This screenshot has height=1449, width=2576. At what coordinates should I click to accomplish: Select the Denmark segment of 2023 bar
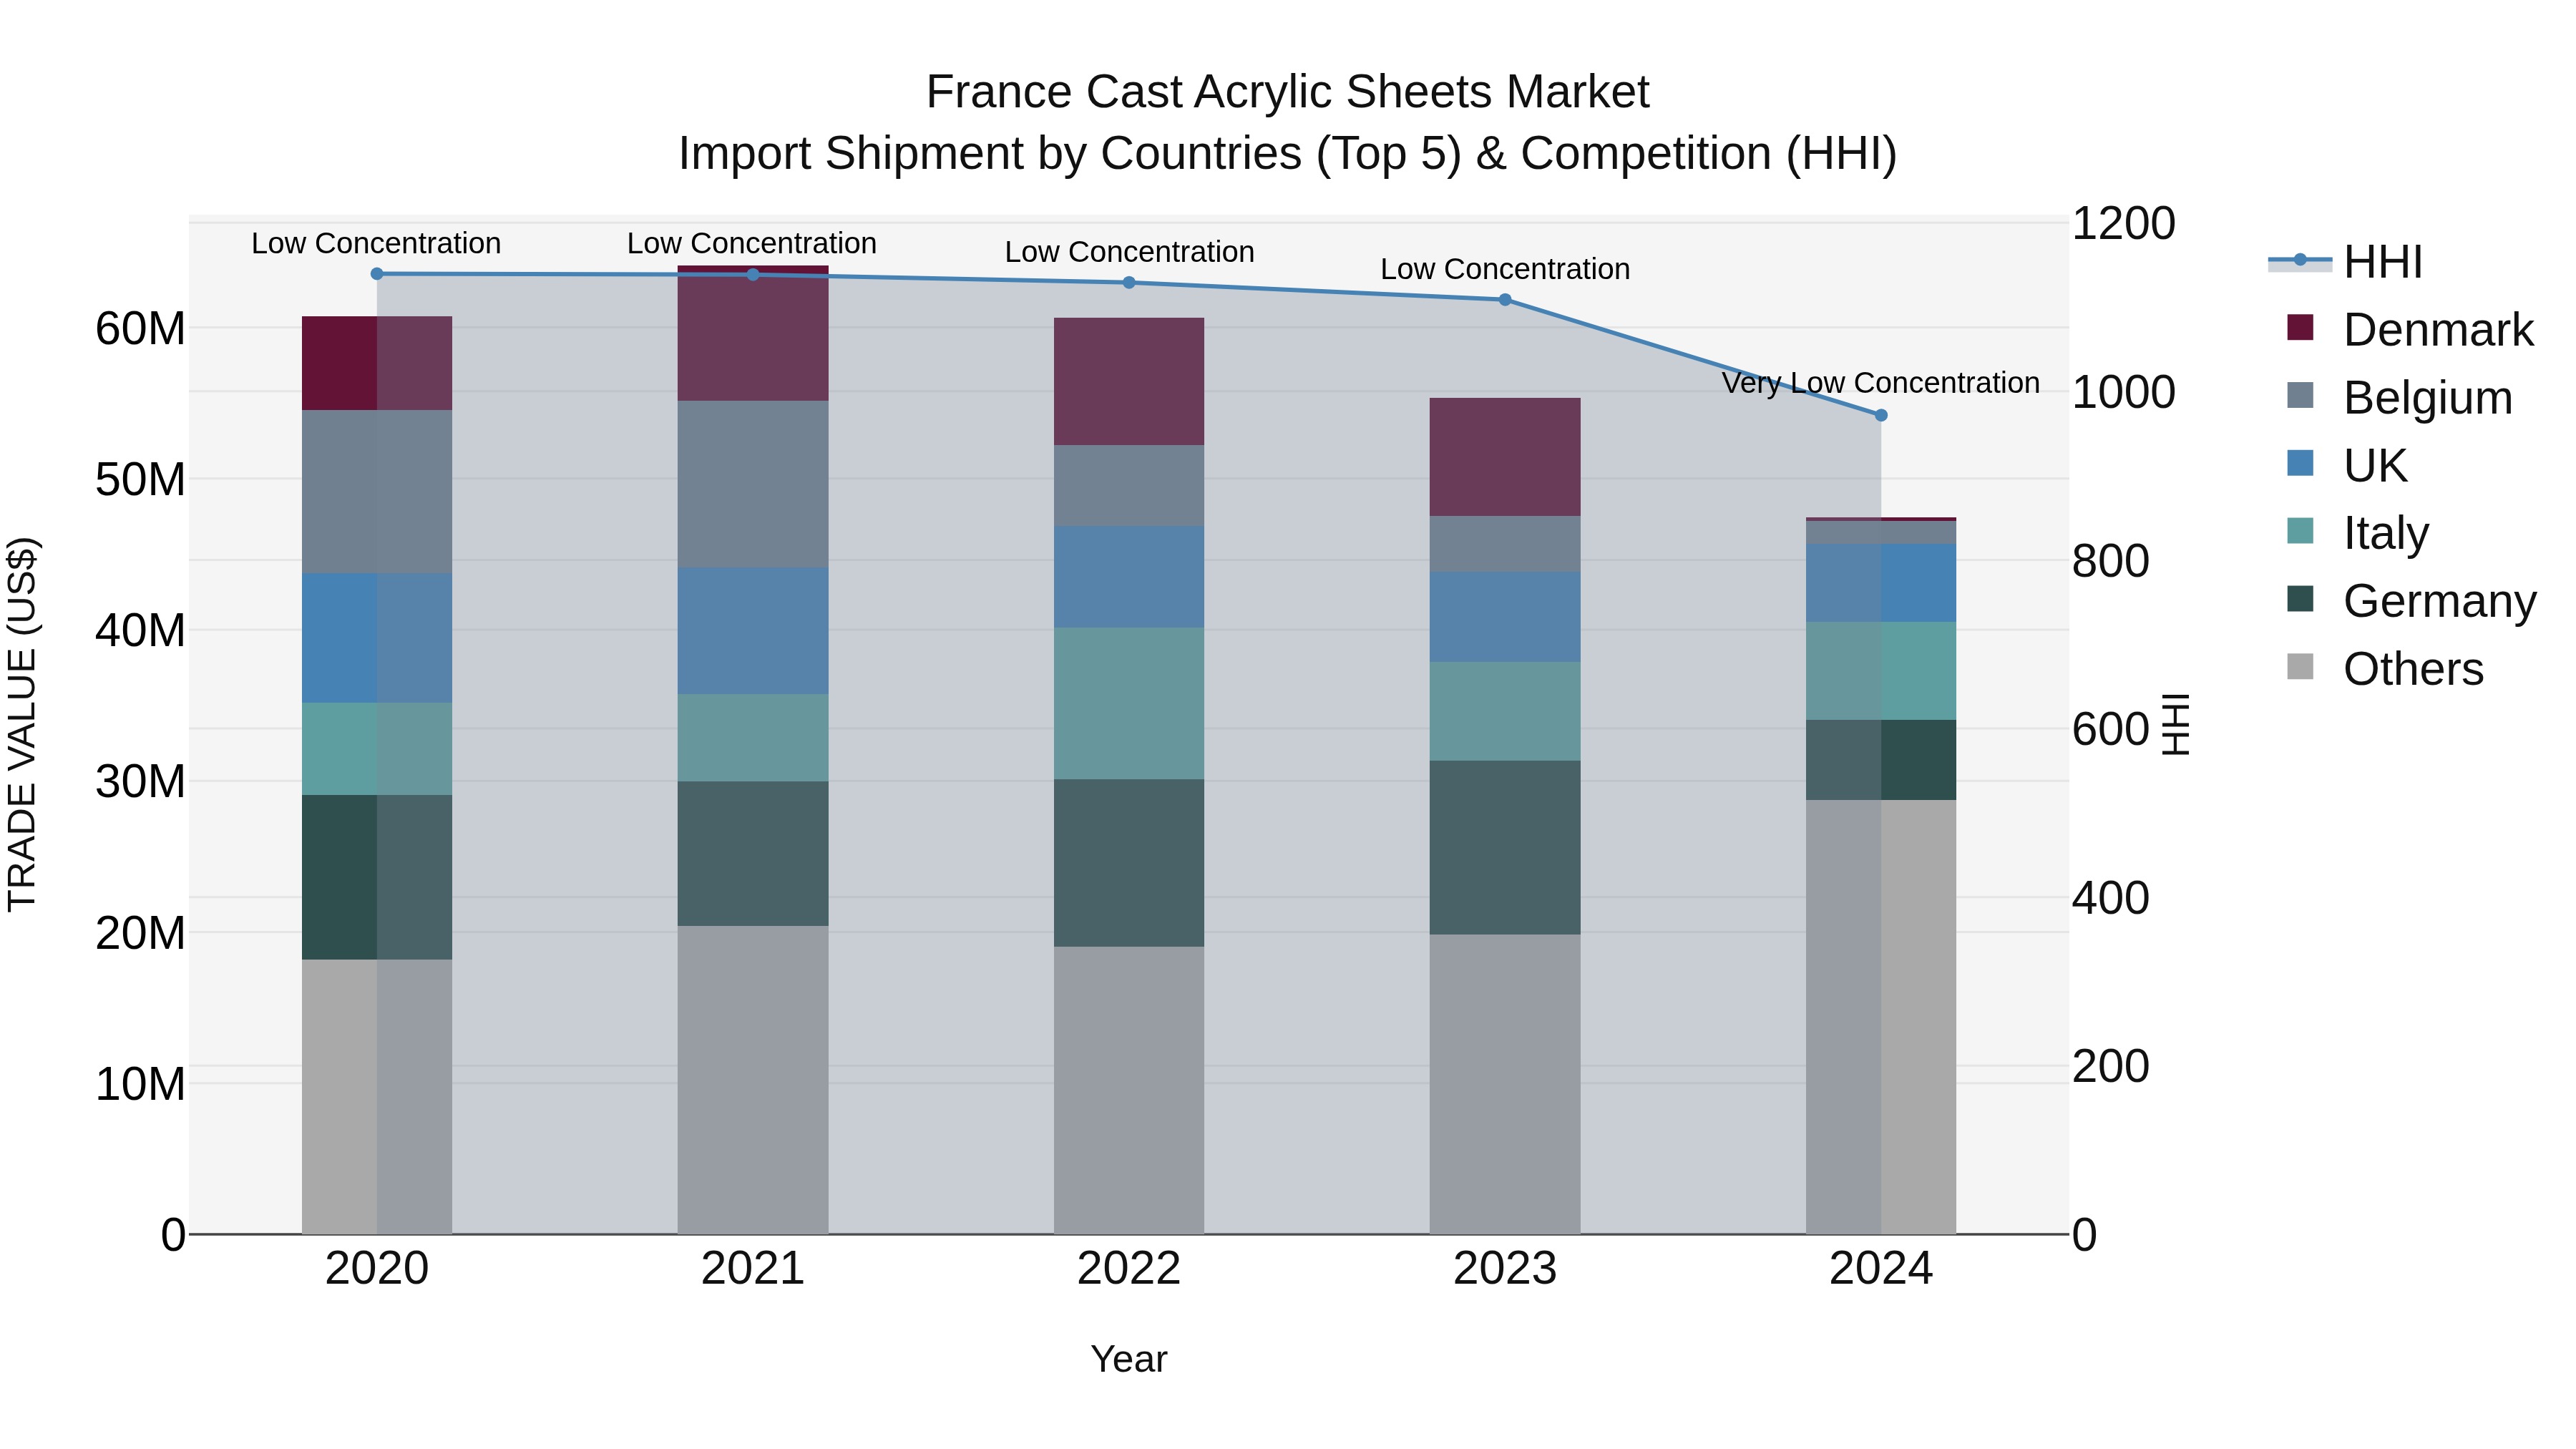coord(1505,457)
